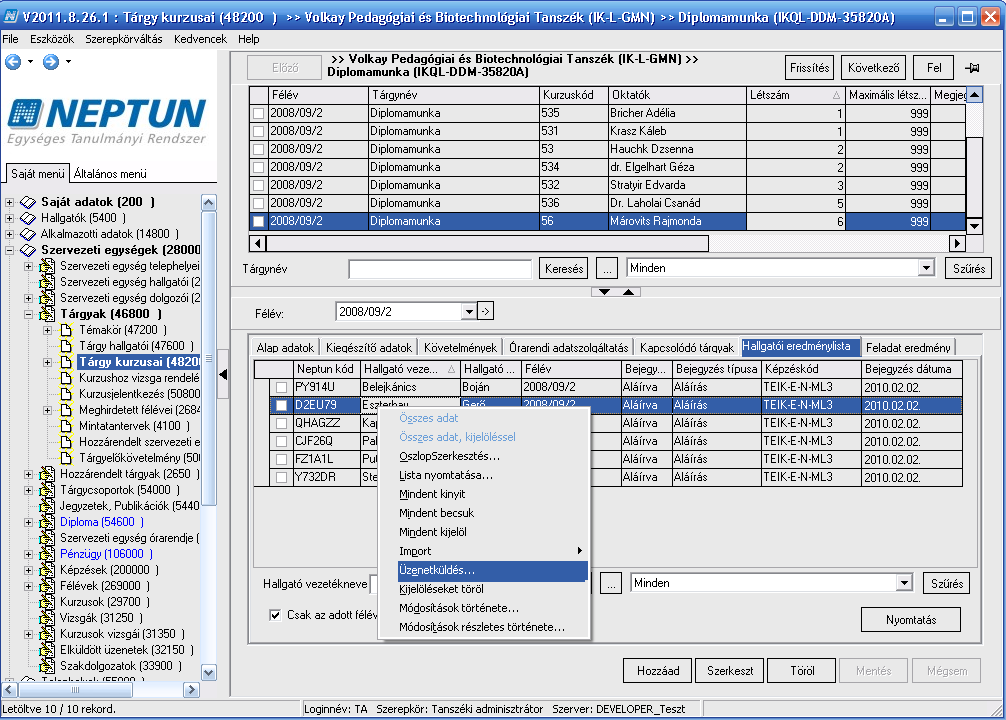Collapse the Tárgyak tree node
Screen dimensions: 1006x720
click(29, 314)
